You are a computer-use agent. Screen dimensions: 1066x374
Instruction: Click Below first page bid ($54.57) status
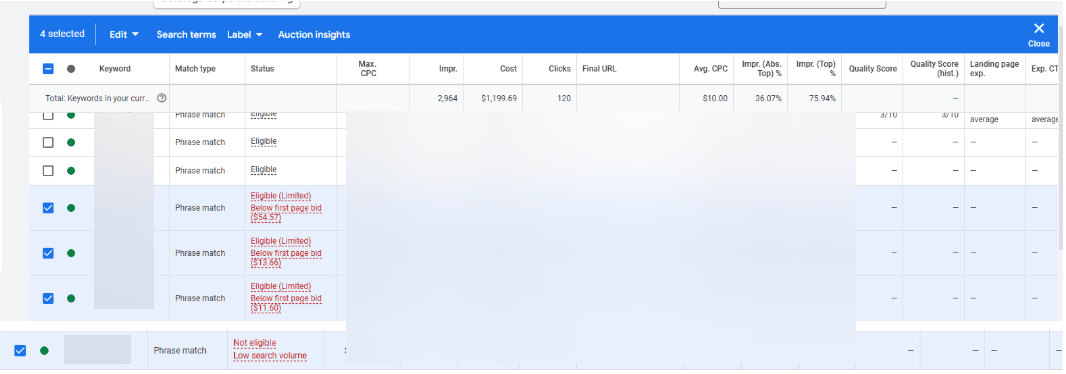(286, 213)
